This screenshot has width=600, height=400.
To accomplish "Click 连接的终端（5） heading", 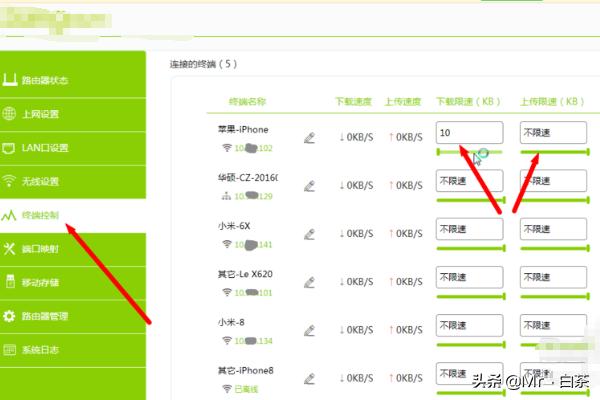I will [204, 64].
